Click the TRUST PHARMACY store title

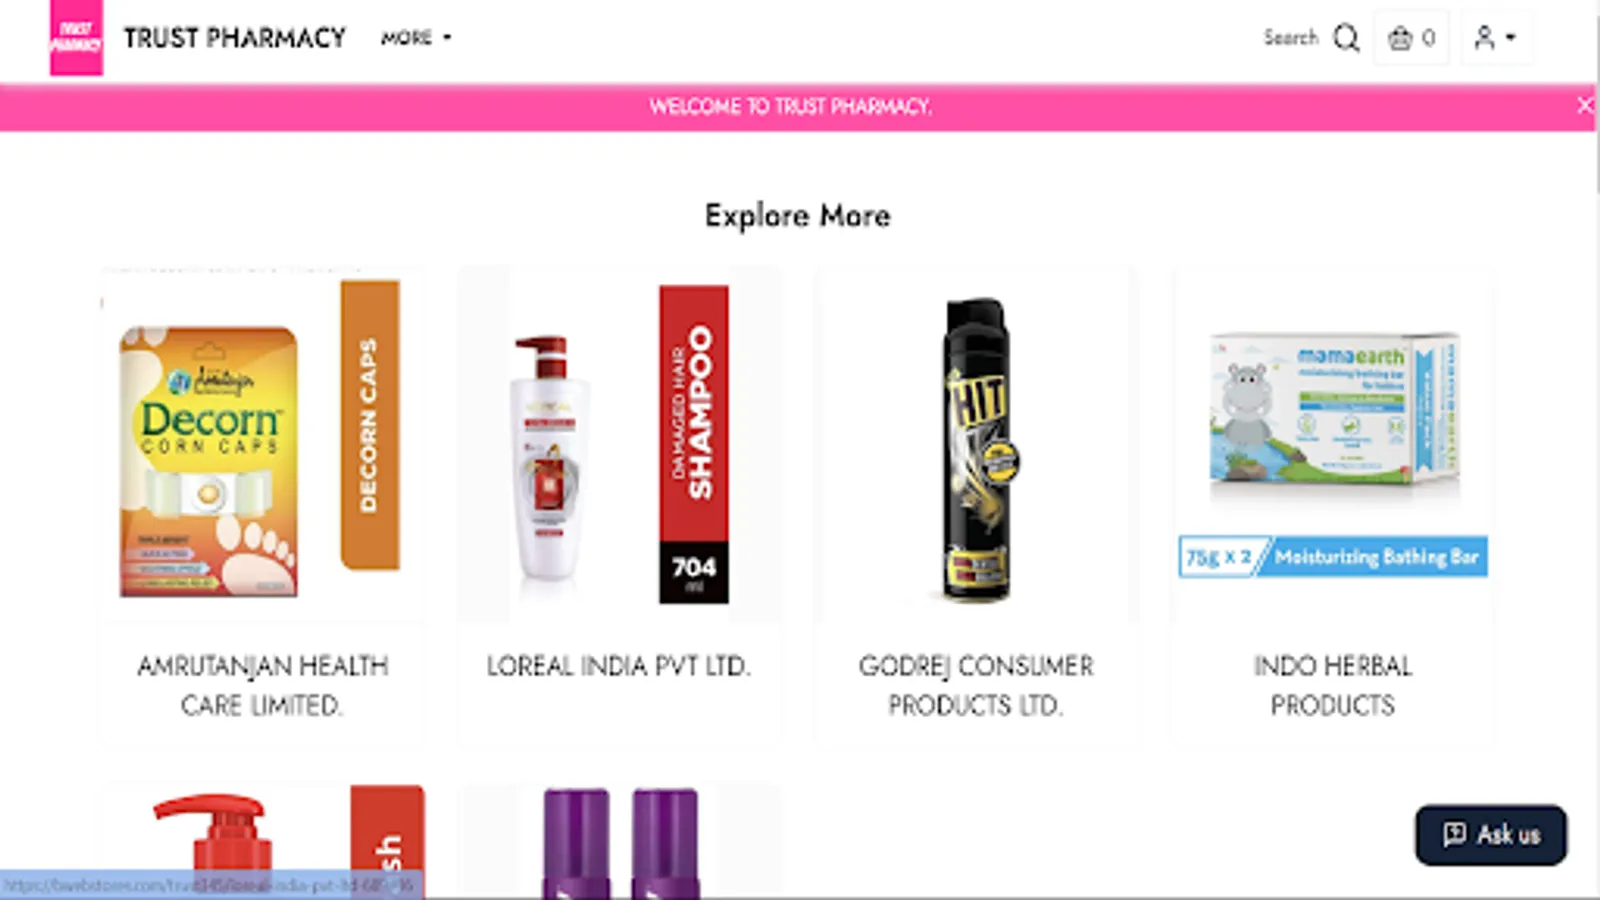click(x=235, y=38)
